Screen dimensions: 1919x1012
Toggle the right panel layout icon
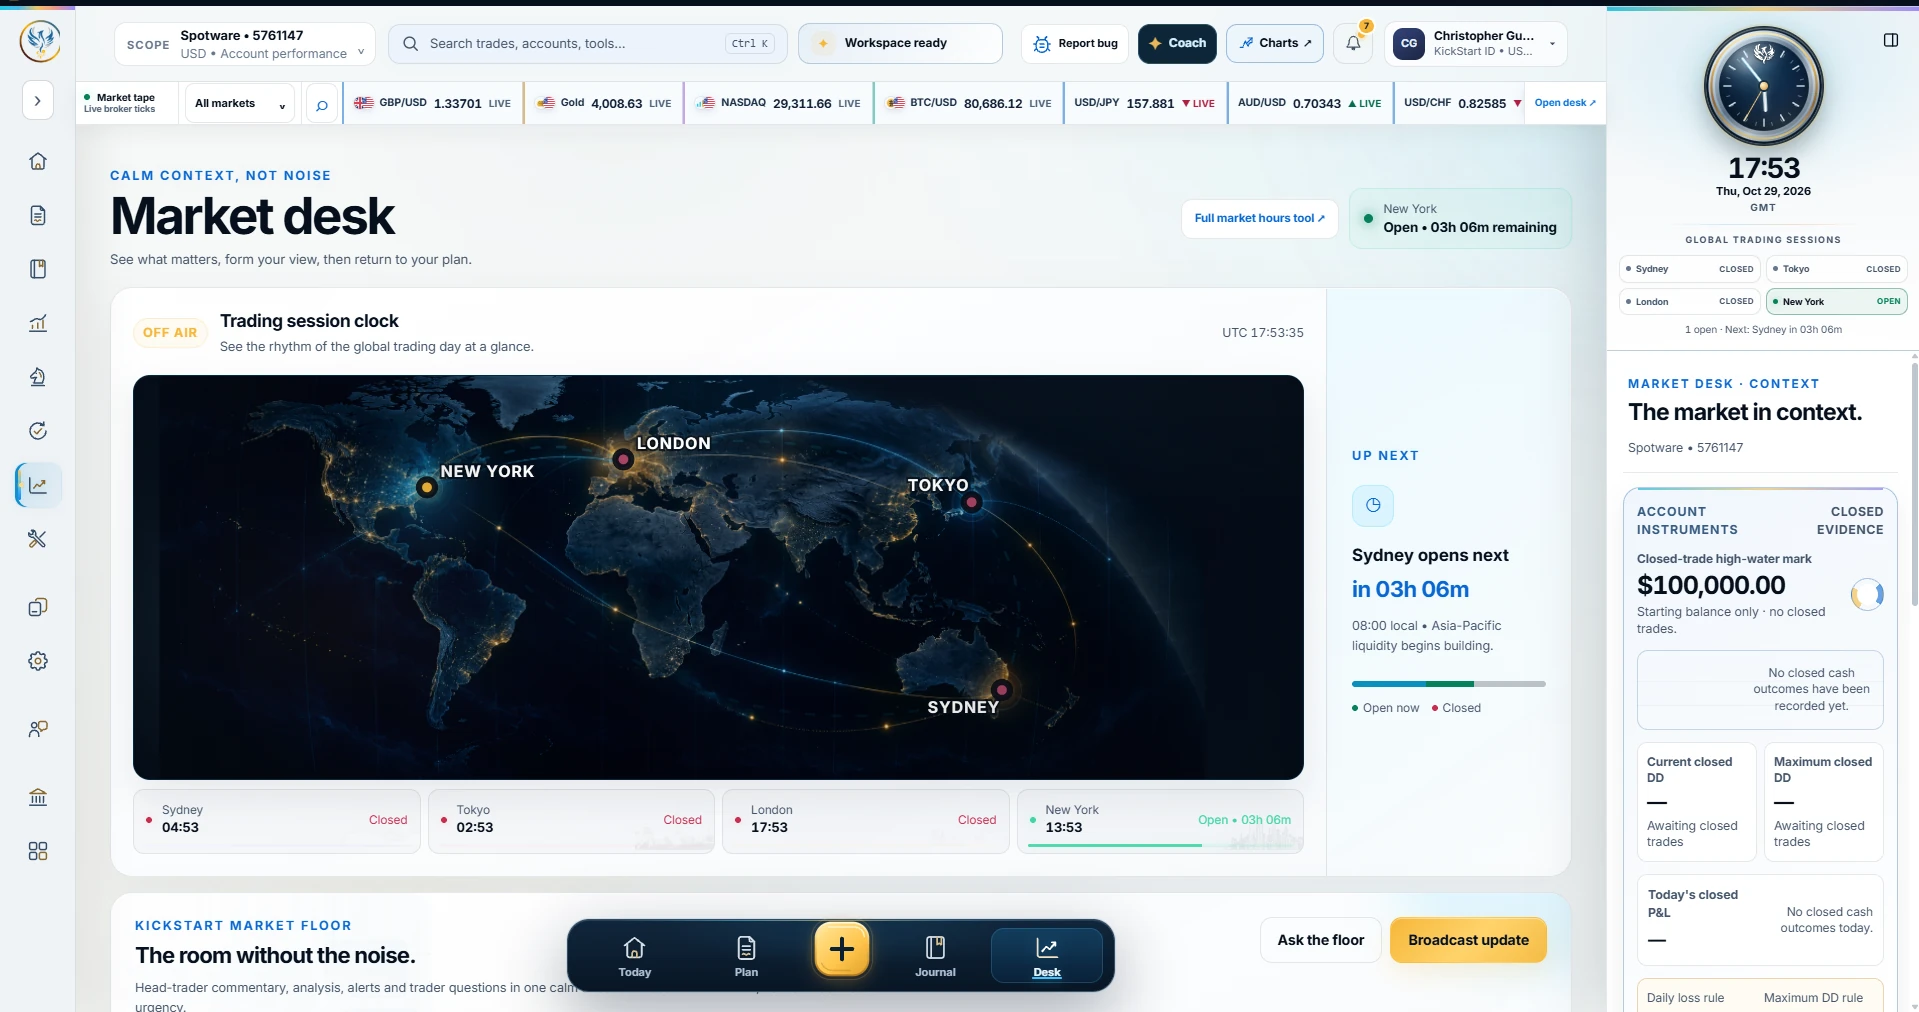[x=1890, y=40]
